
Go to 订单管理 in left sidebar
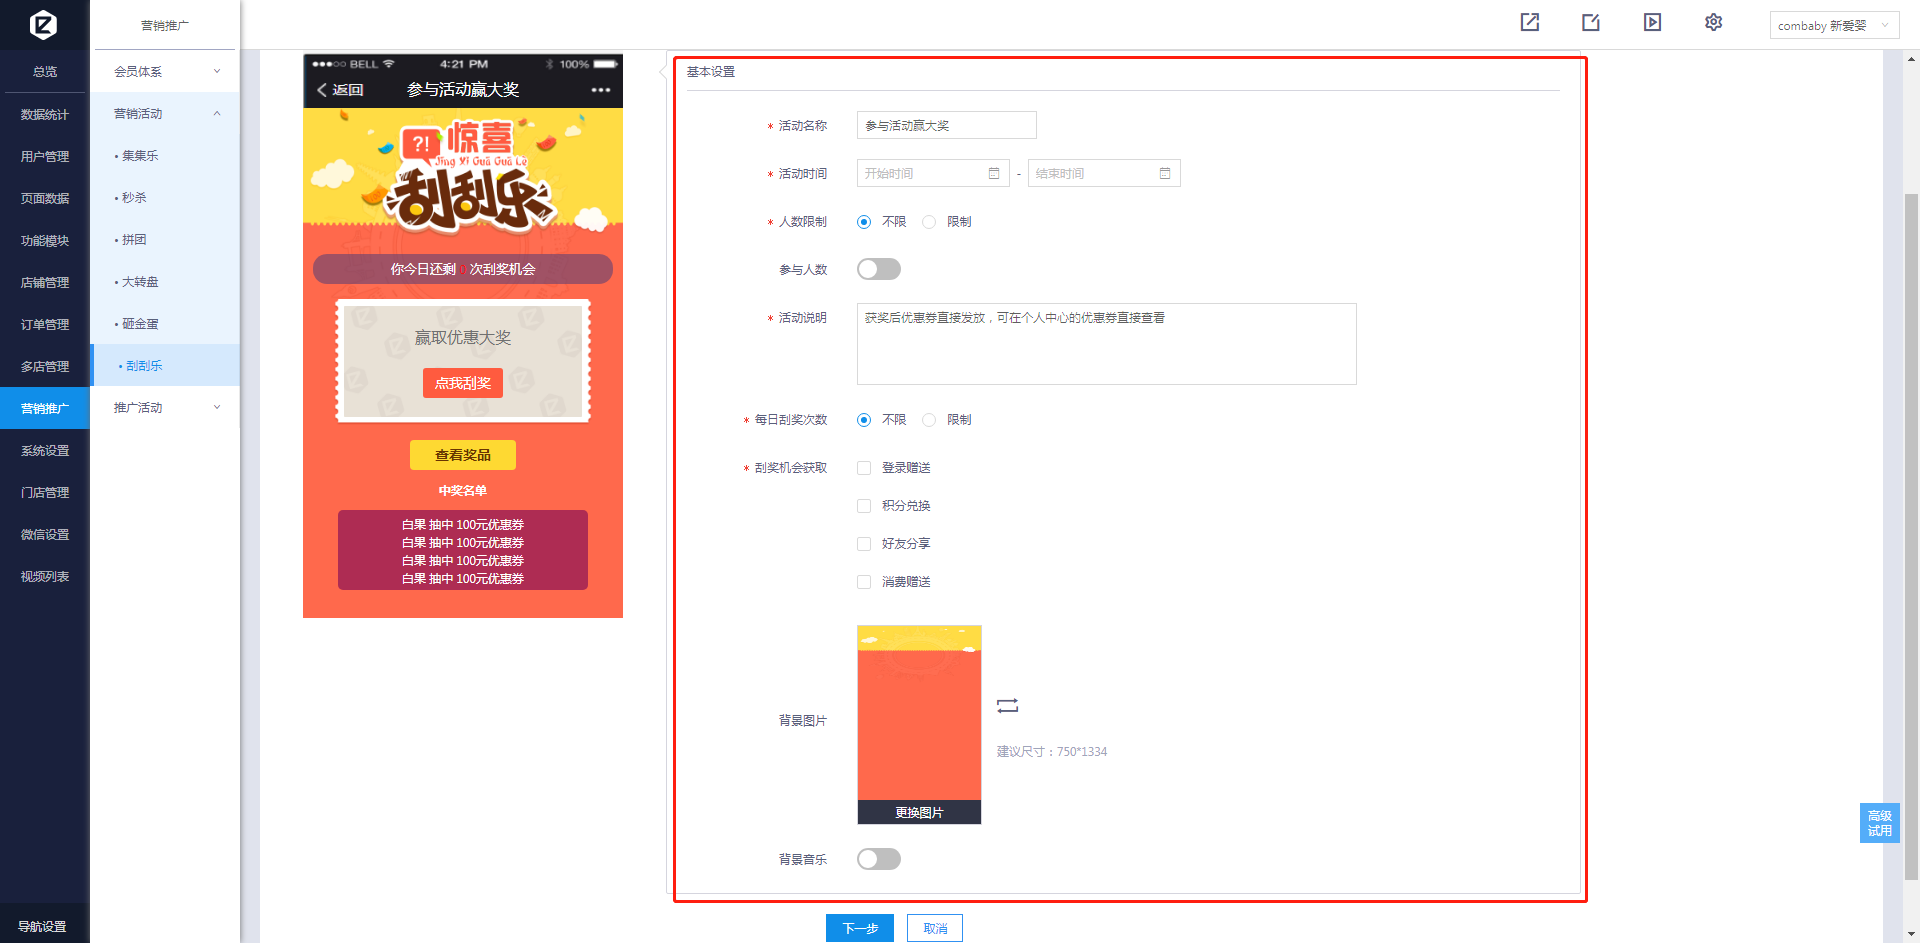45,325
